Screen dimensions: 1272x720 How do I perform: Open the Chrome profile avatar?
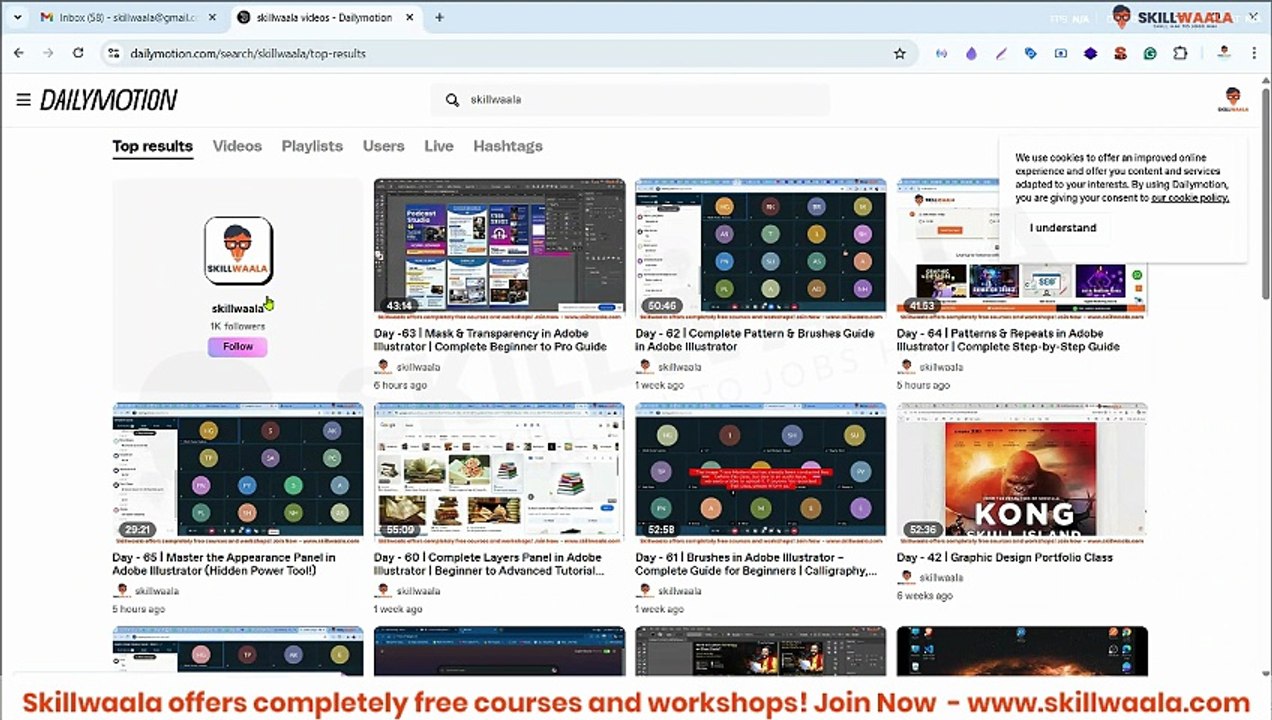[1224, 53]
